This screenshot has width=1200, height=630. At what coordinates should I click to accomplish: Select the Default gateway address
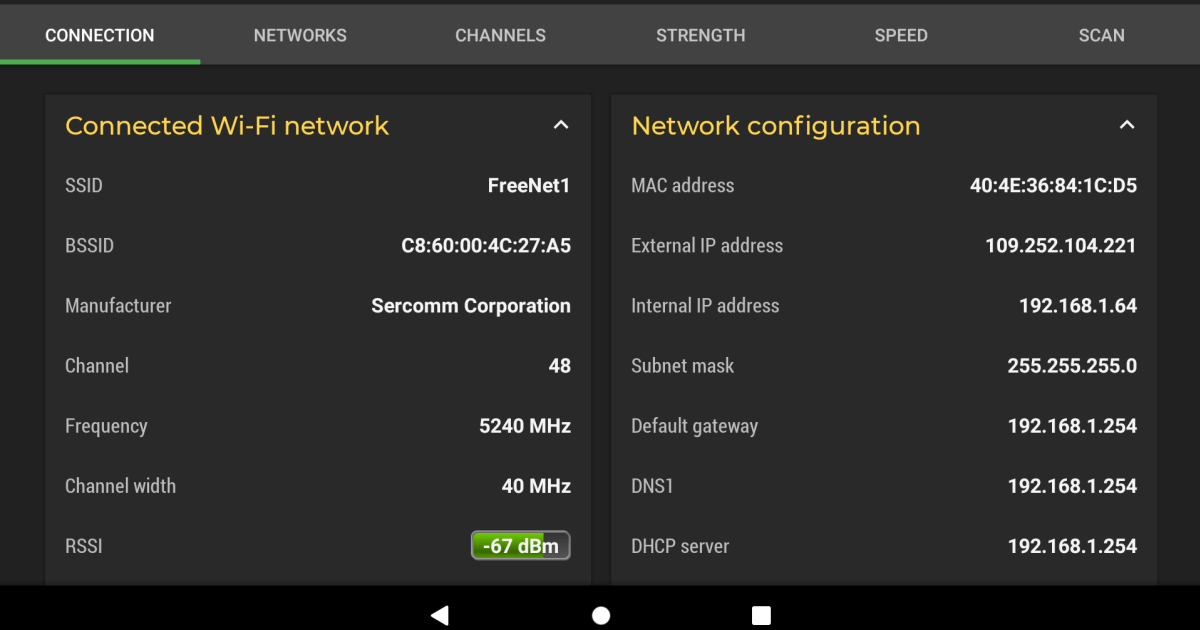[x=1072, y=425]
